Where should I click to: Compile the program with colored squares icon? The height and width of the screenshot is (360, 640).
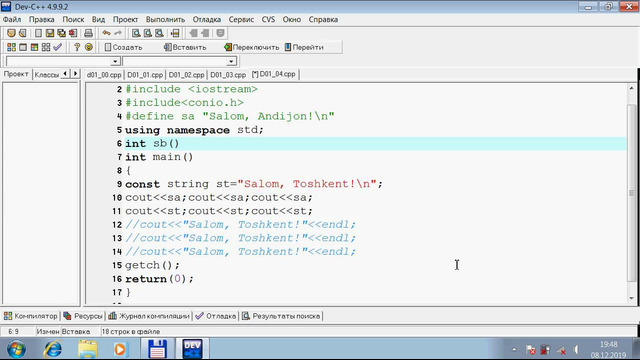tap(11, 47)
